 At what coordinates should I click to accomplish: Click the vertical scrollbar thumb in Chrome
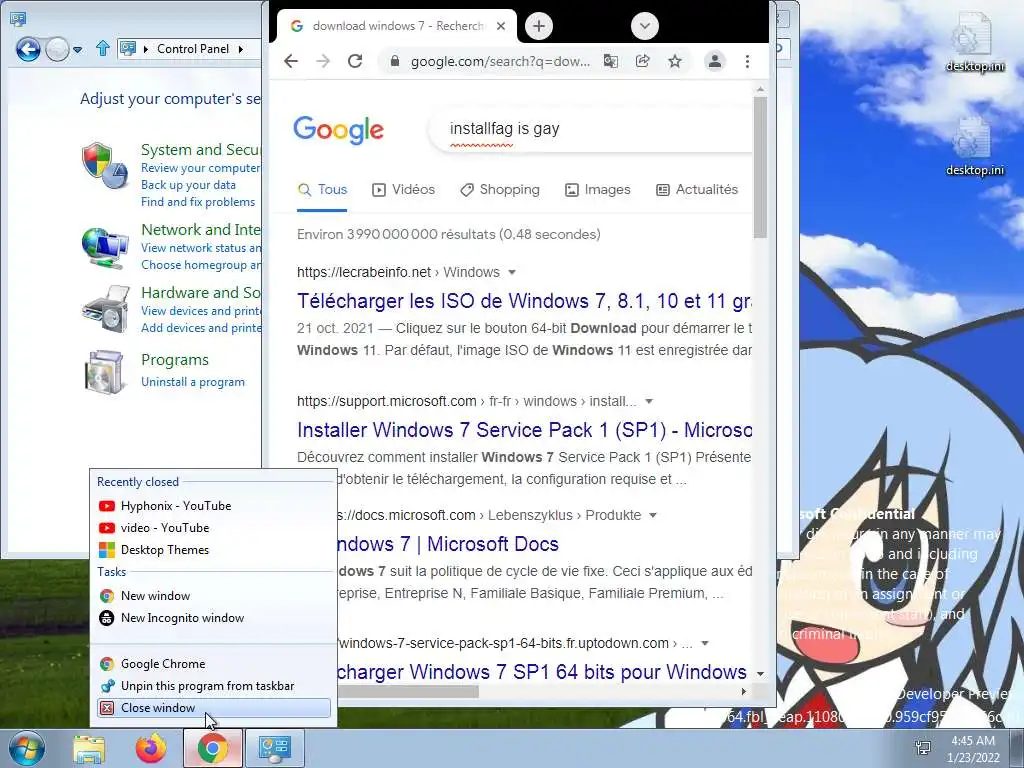pyautogui.click(x=760, y=167)
